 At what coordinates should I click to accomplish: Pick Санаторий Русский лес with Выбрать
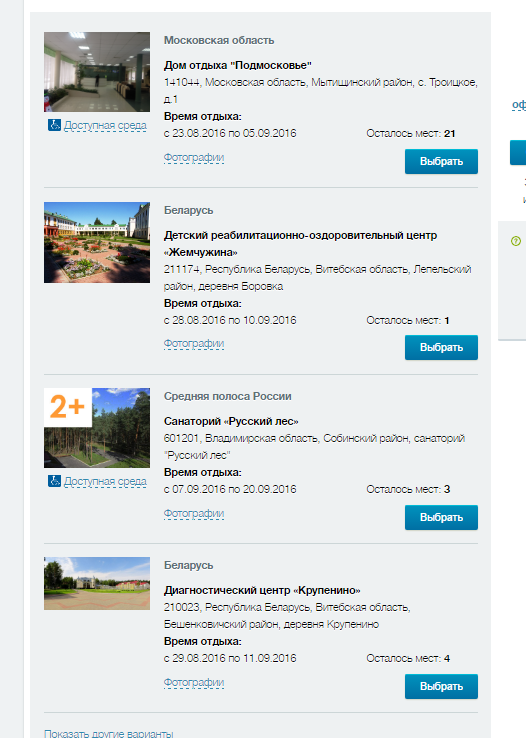click(x=441, y=517)
